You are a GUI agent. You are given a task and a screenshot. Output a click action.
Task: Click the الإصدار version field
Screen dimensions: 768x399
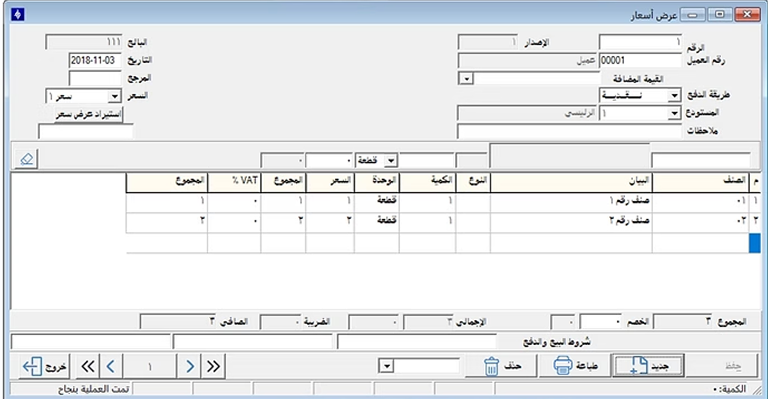point(487,42)
